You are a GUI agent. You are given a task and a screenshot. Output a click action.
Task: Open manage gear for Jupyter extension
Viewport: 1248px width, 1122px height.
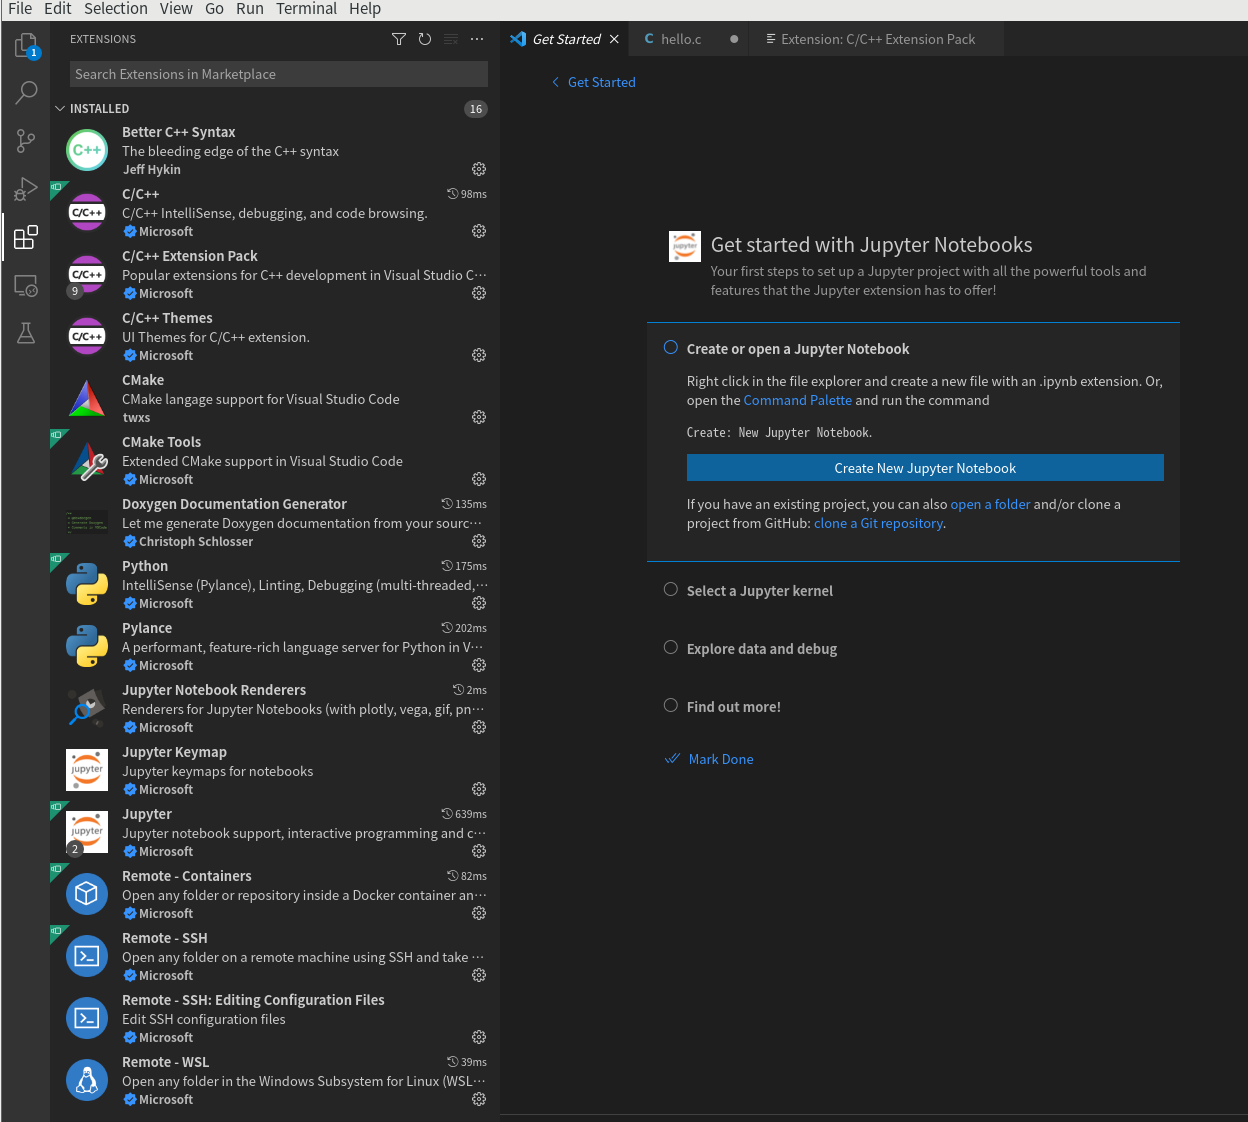[479, 851]
